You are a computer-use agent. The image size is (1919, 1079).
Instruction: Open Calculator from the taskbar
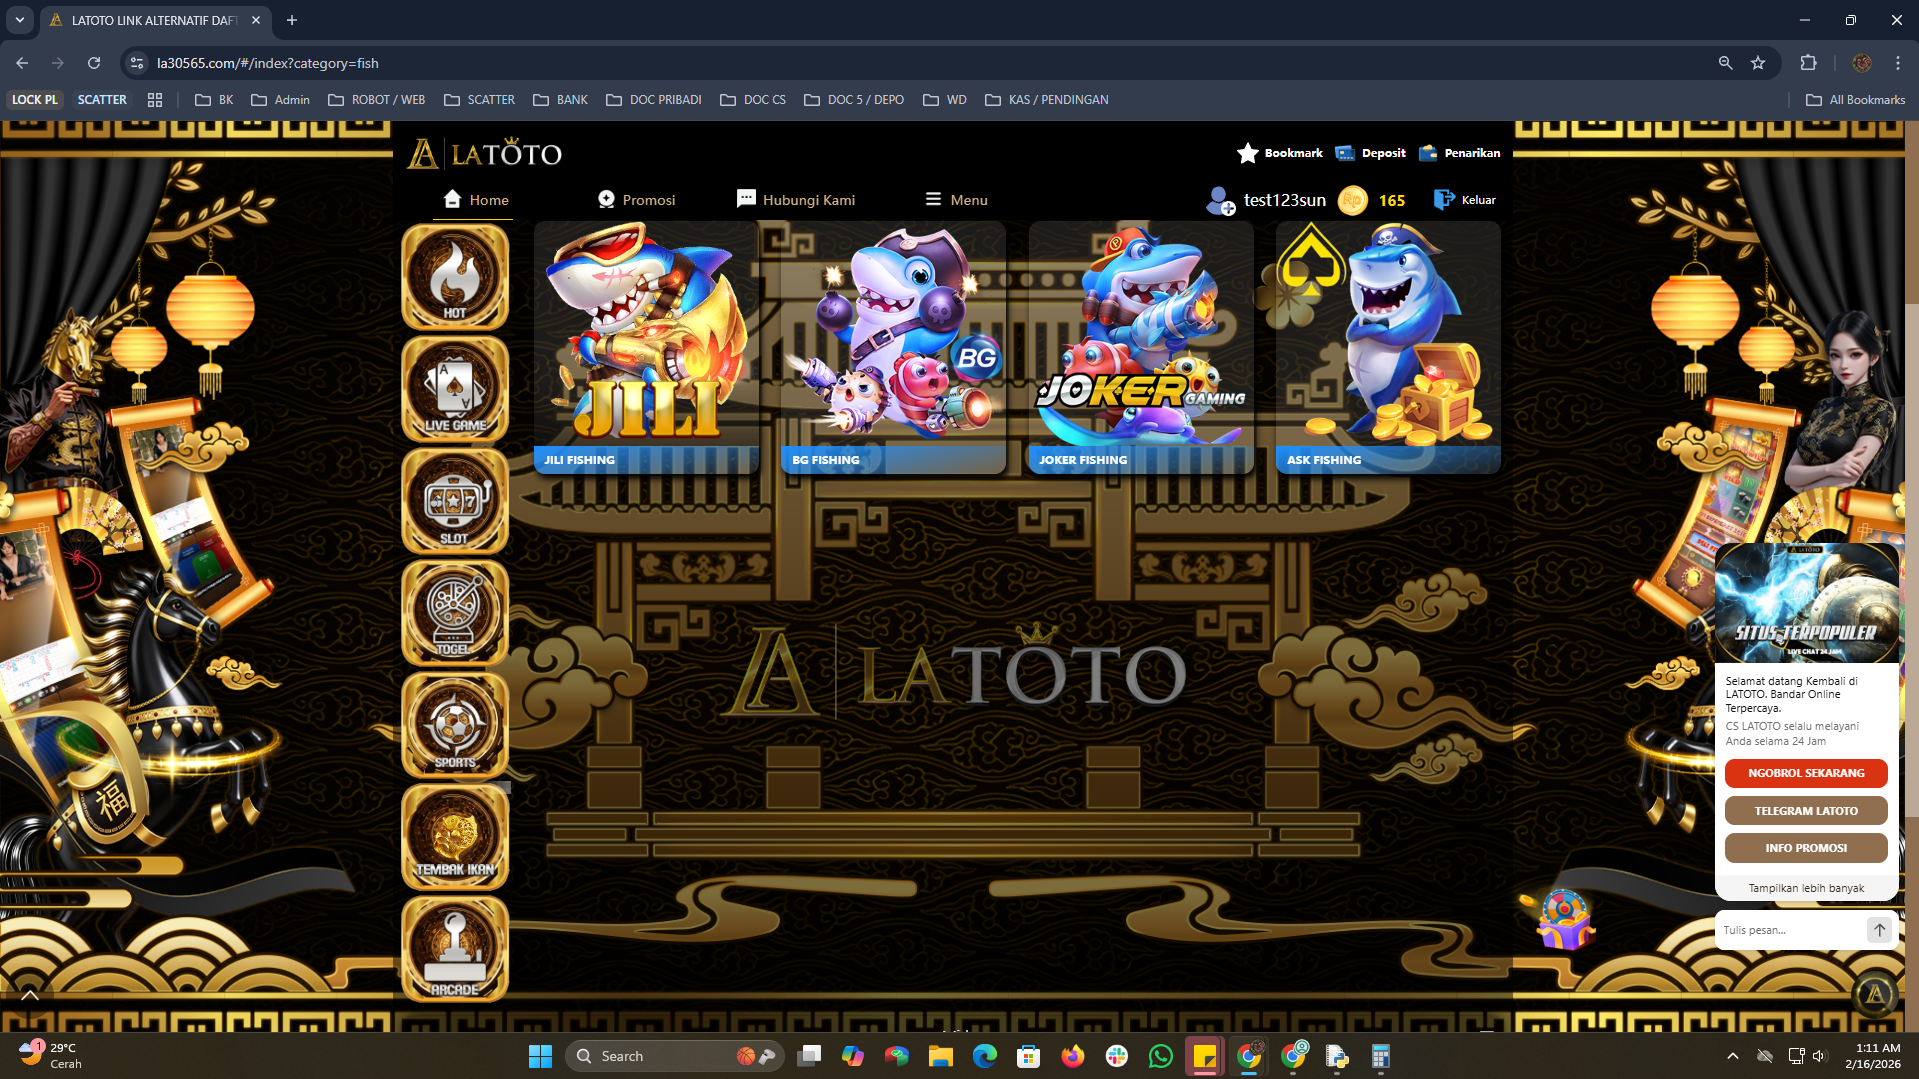point(1380,1056)
